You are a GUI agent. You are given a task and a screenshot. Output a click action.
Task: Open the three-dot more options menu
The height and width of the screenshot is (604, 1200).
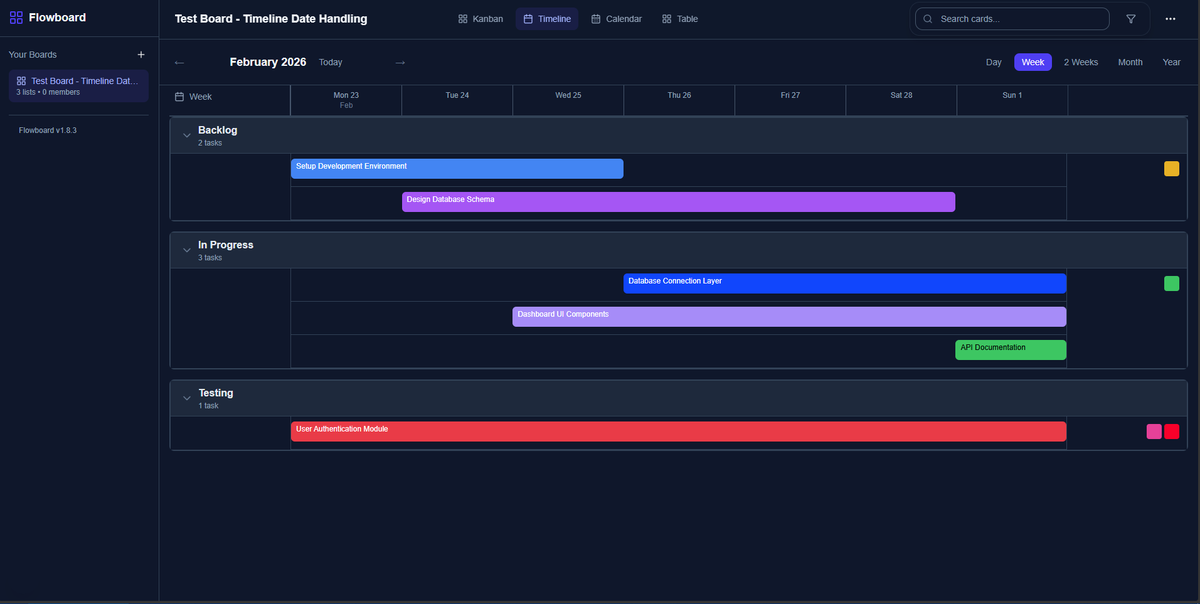[x=1171, y=19]
